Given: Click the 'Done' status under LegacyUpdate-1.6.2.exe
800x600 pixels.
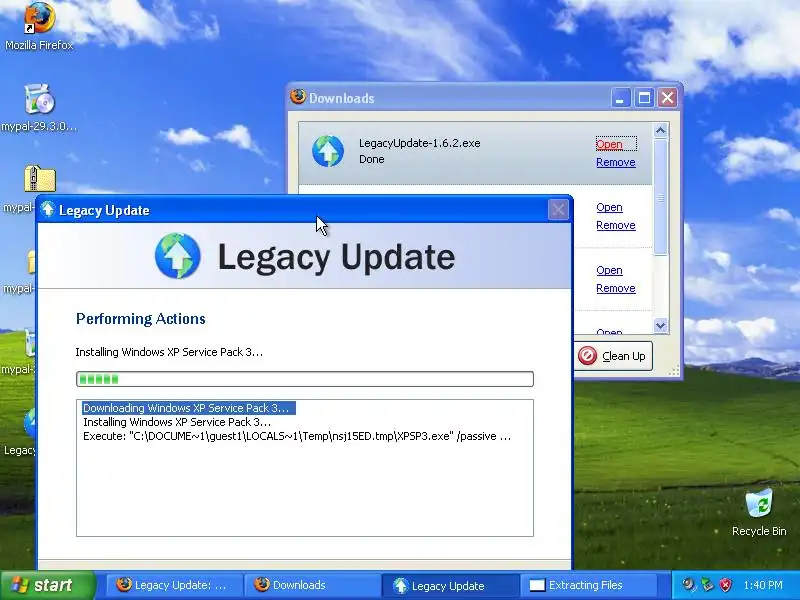Looking at the screenshot, I should click(371, 159).
